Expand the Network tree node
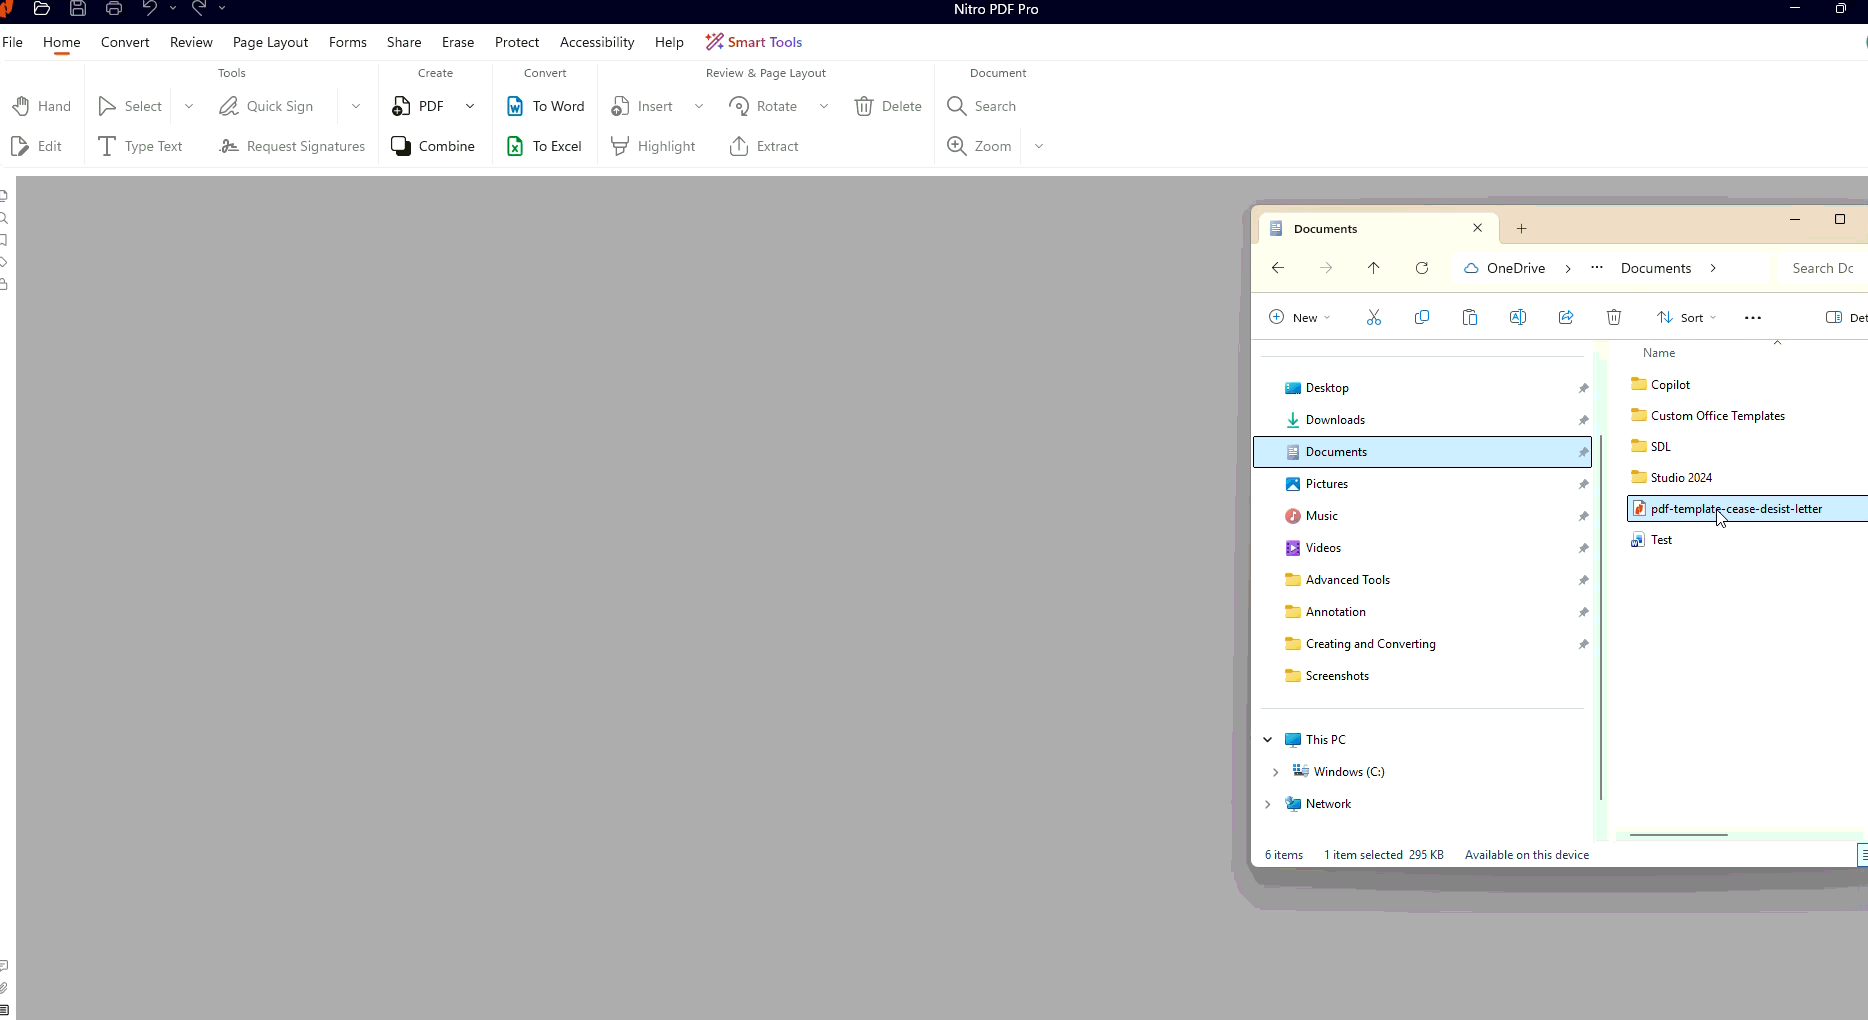Screen dimensions: 1868x1020 (x=1268, y=804)
